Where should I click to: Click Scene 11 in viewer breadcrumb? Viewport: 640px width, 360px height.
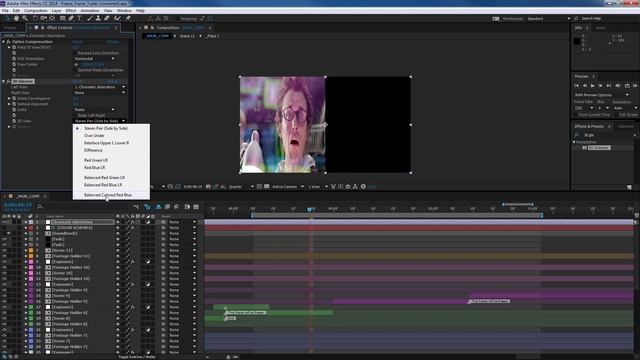187,36
